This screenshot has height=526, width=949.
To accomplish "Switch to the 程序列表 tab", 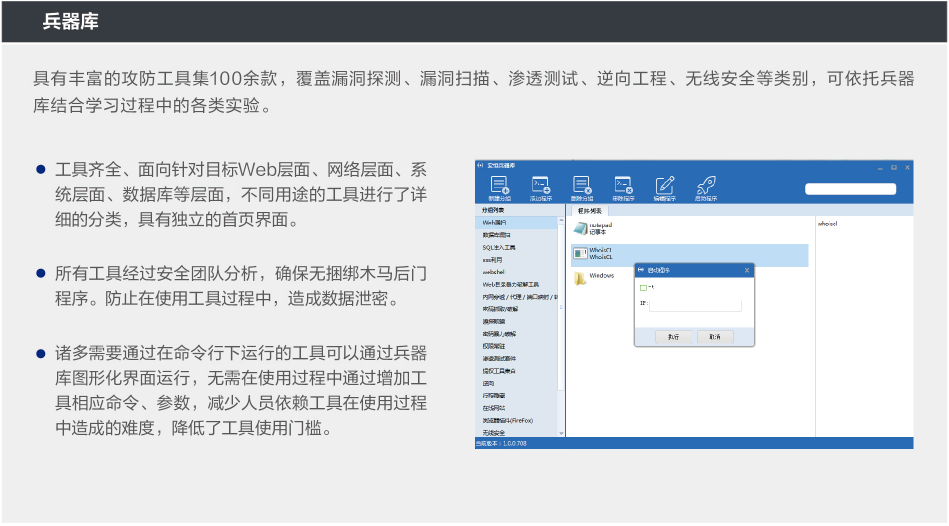I will click(x=590, y=211).
